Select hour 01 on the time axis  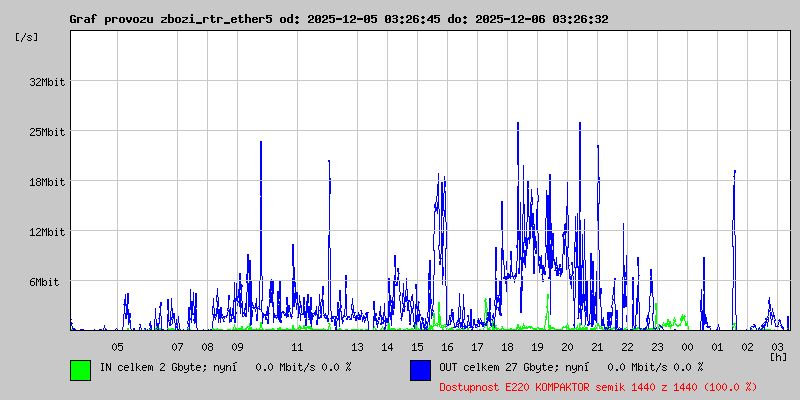coord(717,347)
